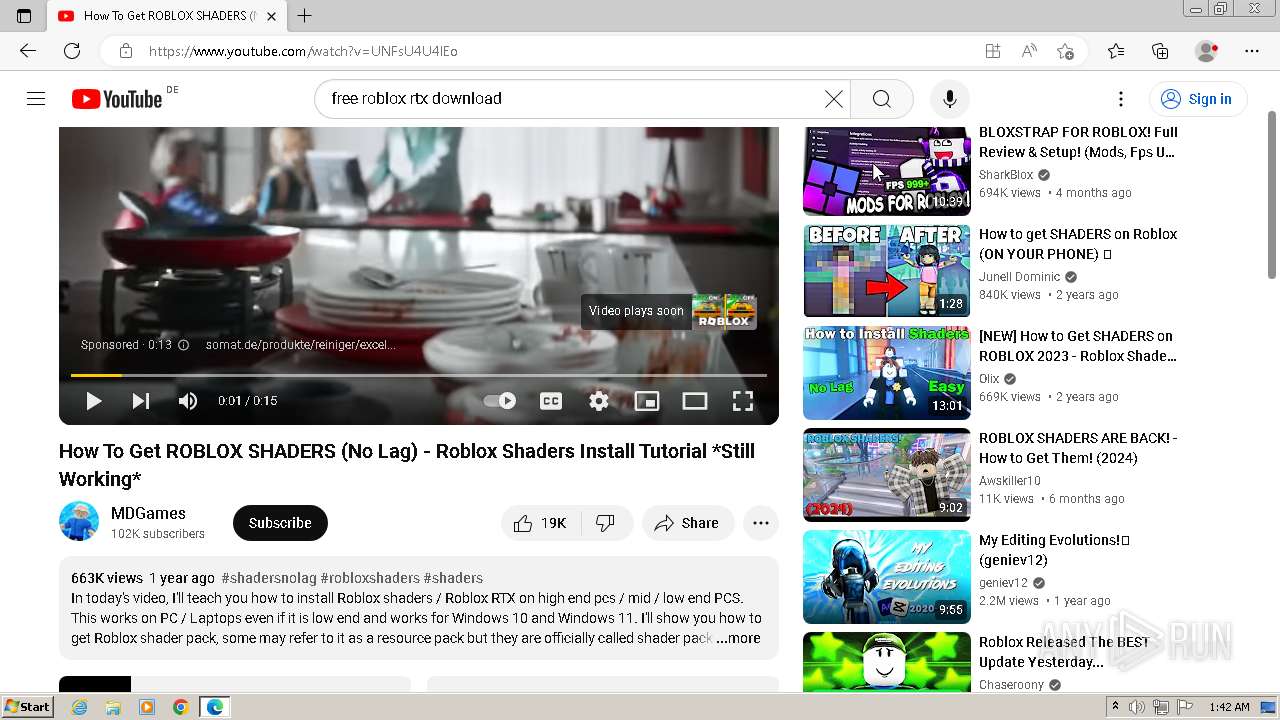Click the Sign in button
1280x720 pixels.
[x=1197, y=98]
